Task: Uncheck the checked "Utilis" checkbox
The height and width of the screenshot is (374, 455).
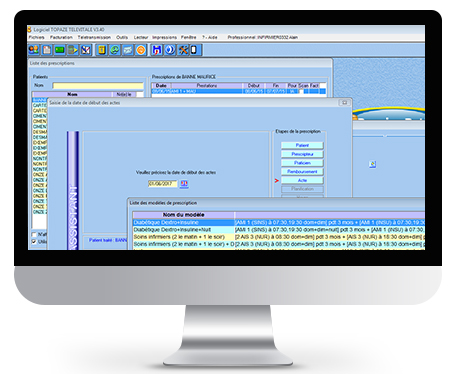Action: 34,241
